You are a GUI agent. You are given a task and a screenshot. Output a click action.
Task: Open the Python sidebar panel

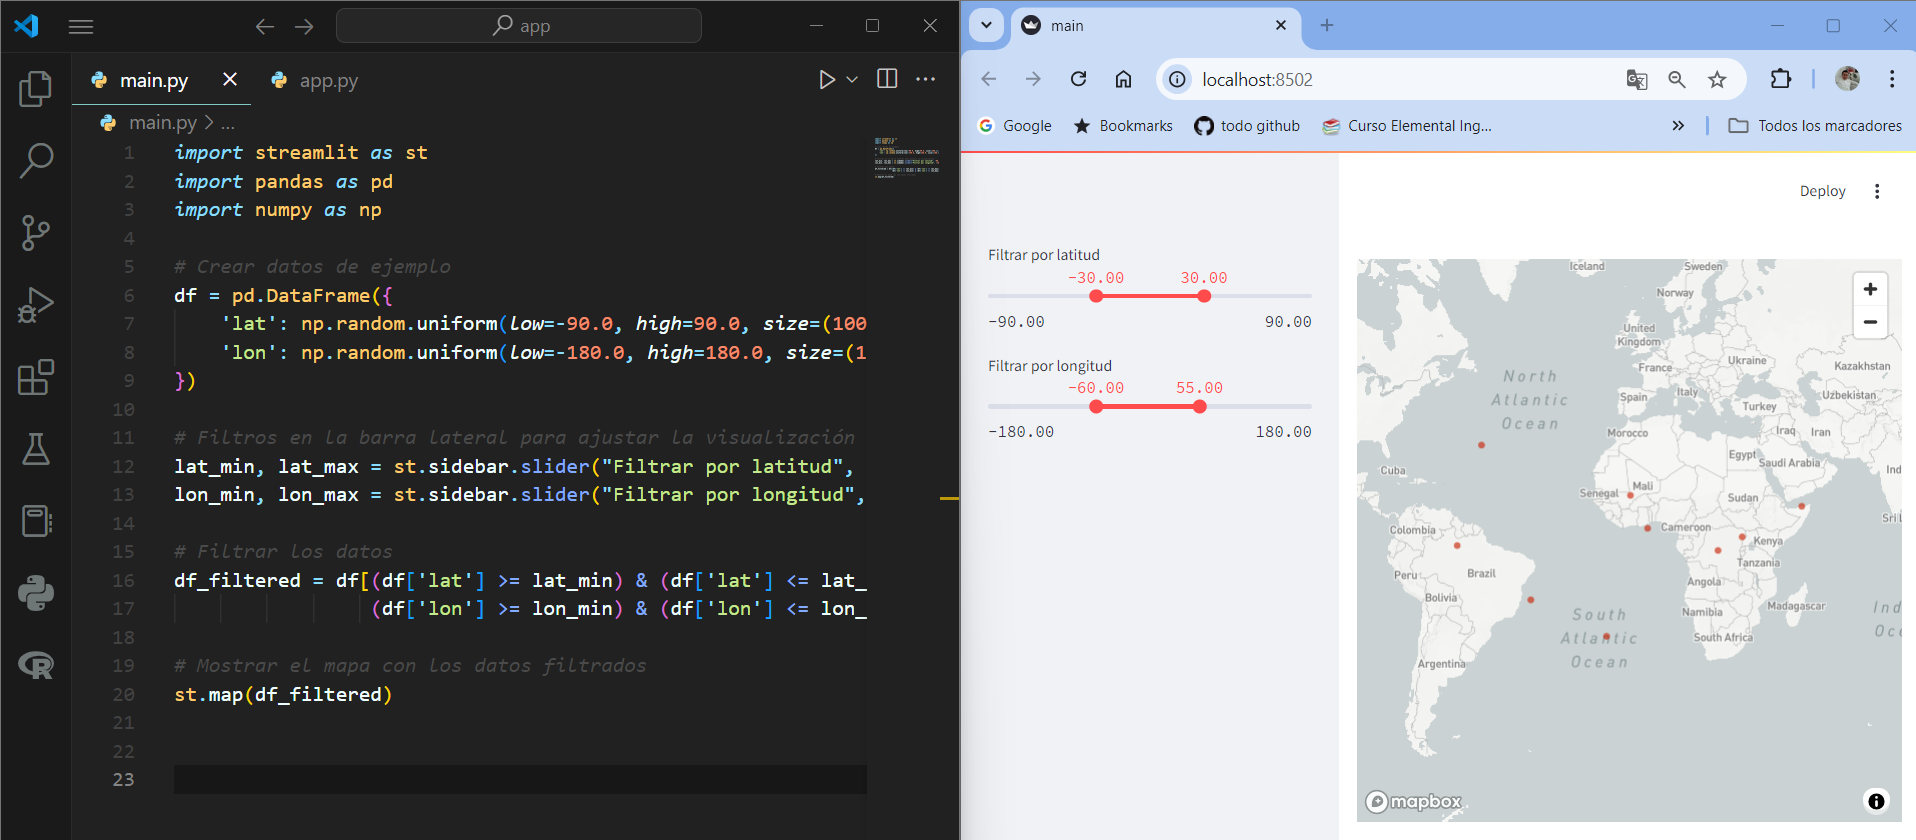point(36,593)
